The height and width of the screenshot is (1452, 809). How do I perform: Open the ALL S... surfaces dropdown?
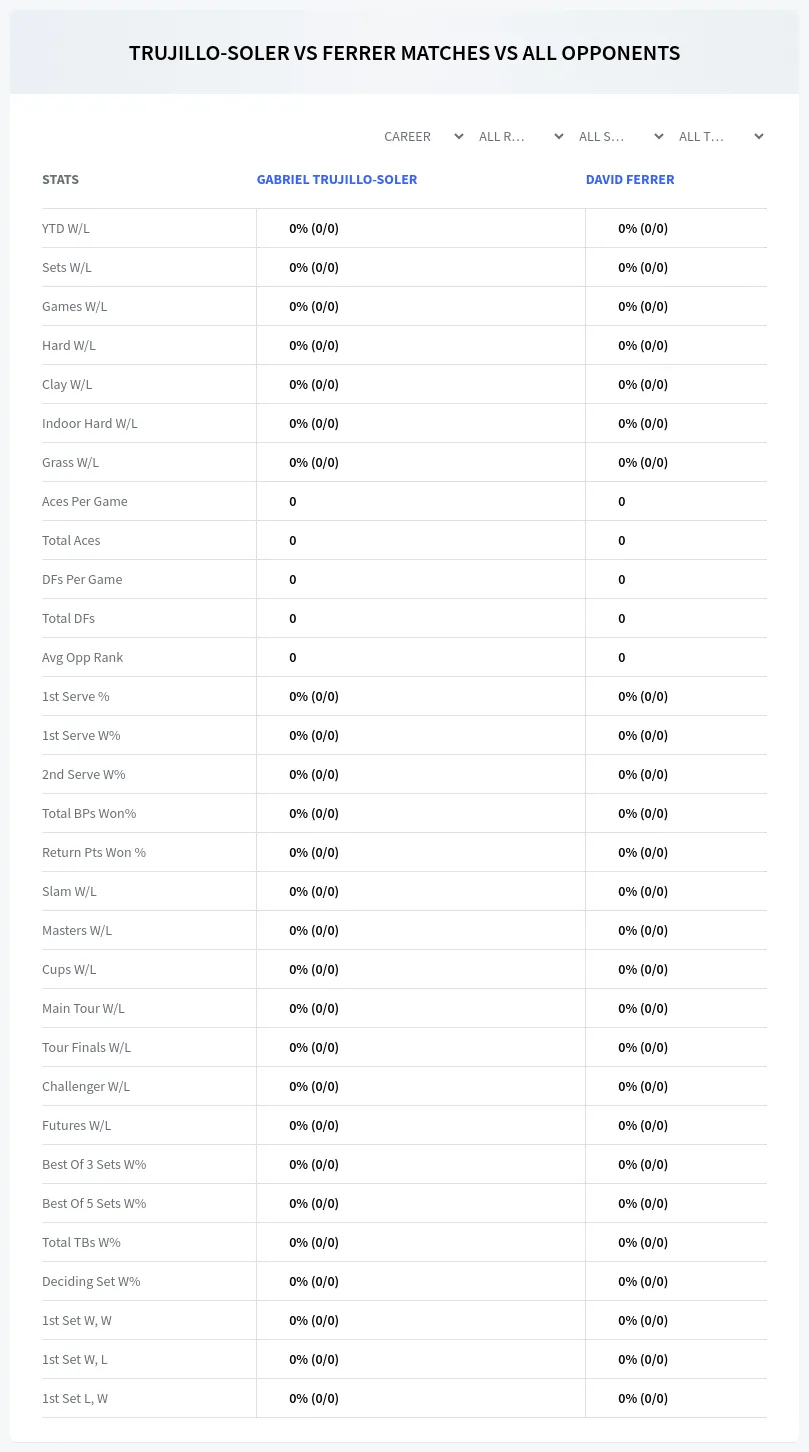(x=620, y=136)
